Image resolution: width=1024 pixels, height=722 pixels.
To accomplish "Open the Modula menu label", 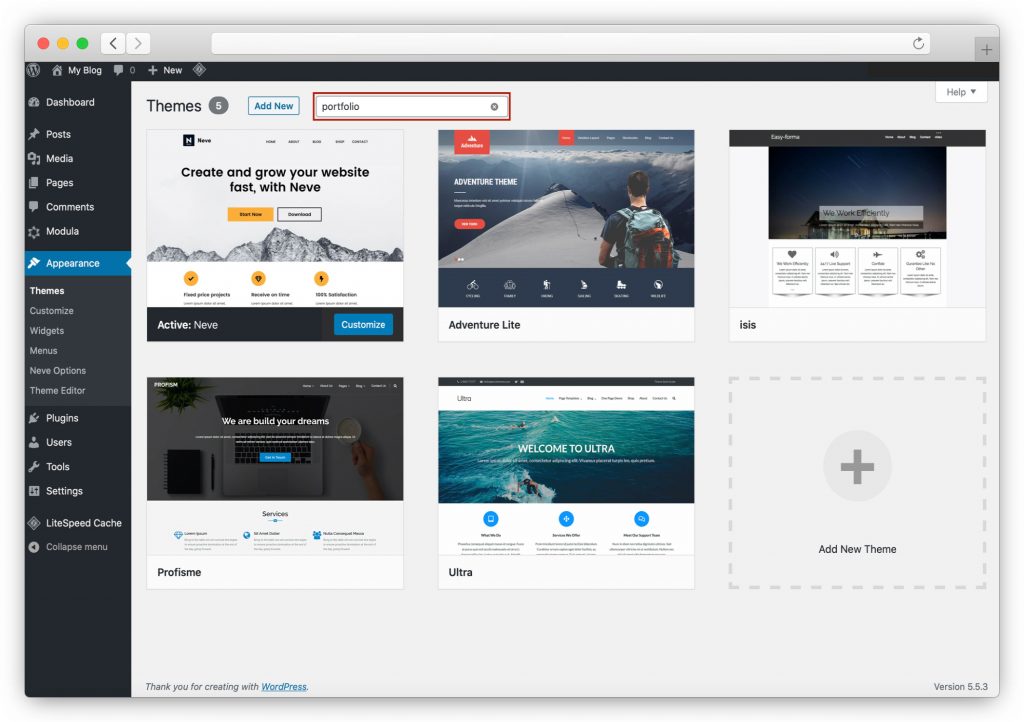I will coord(62,231).
